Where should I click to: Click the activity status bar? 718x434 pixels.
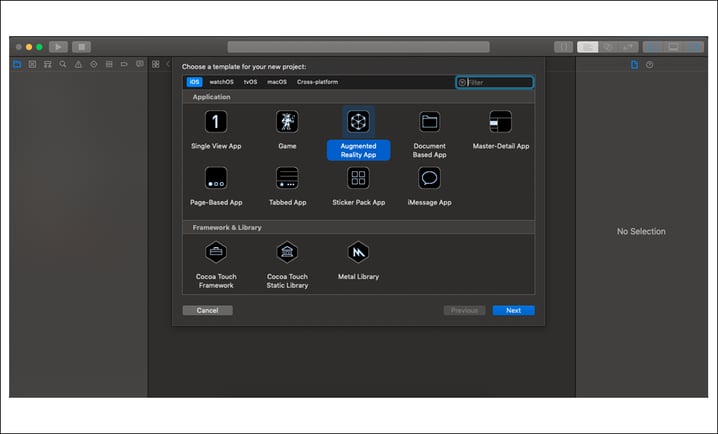click(359, 47)
